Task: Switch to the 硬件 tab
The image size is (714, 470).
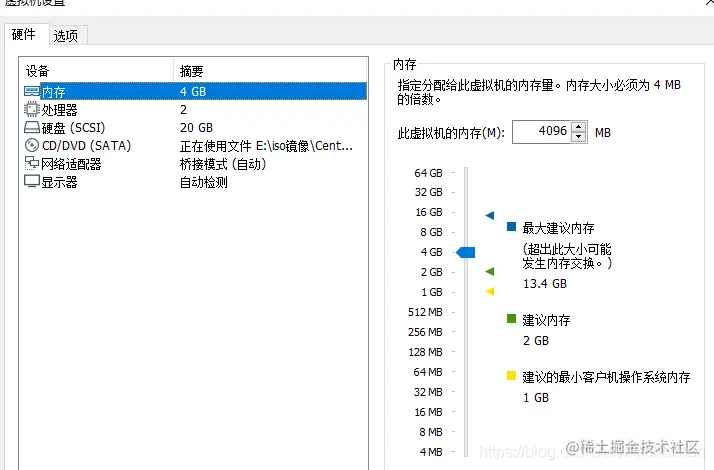Action: click(24, 34)
